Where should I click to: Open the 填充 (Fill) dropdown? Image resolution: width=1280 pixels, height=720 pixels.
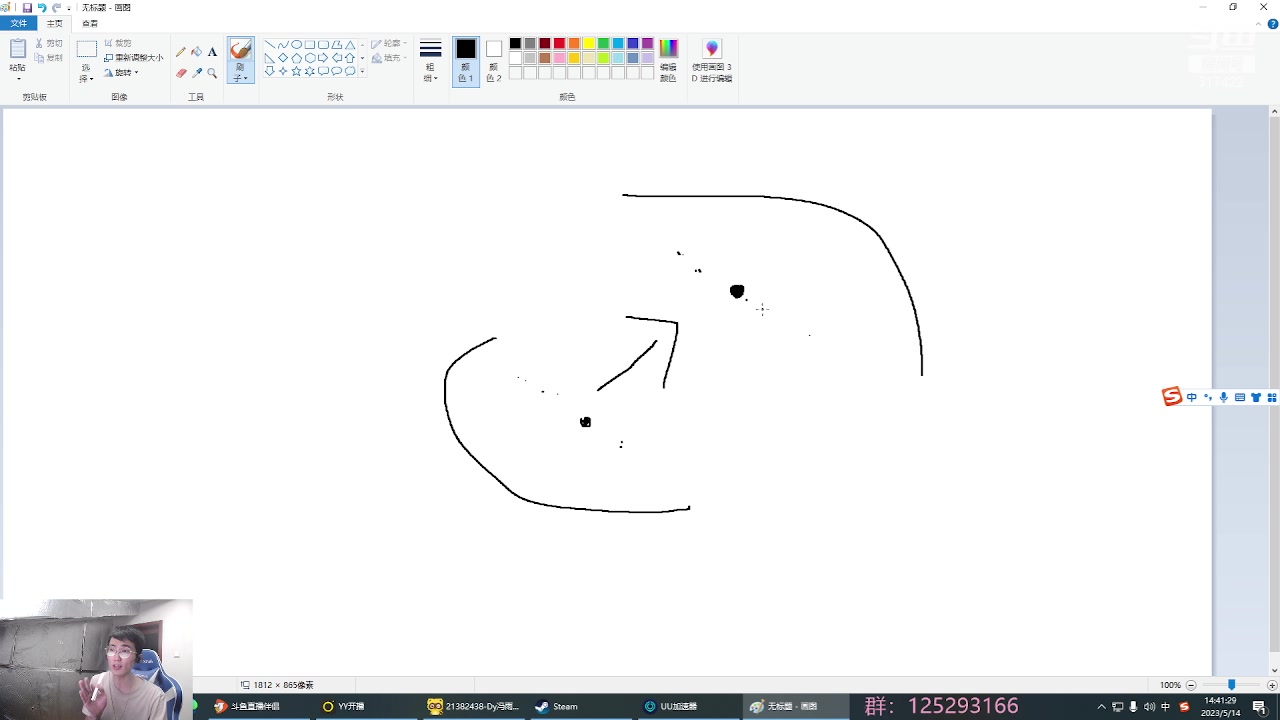[389, 58]
